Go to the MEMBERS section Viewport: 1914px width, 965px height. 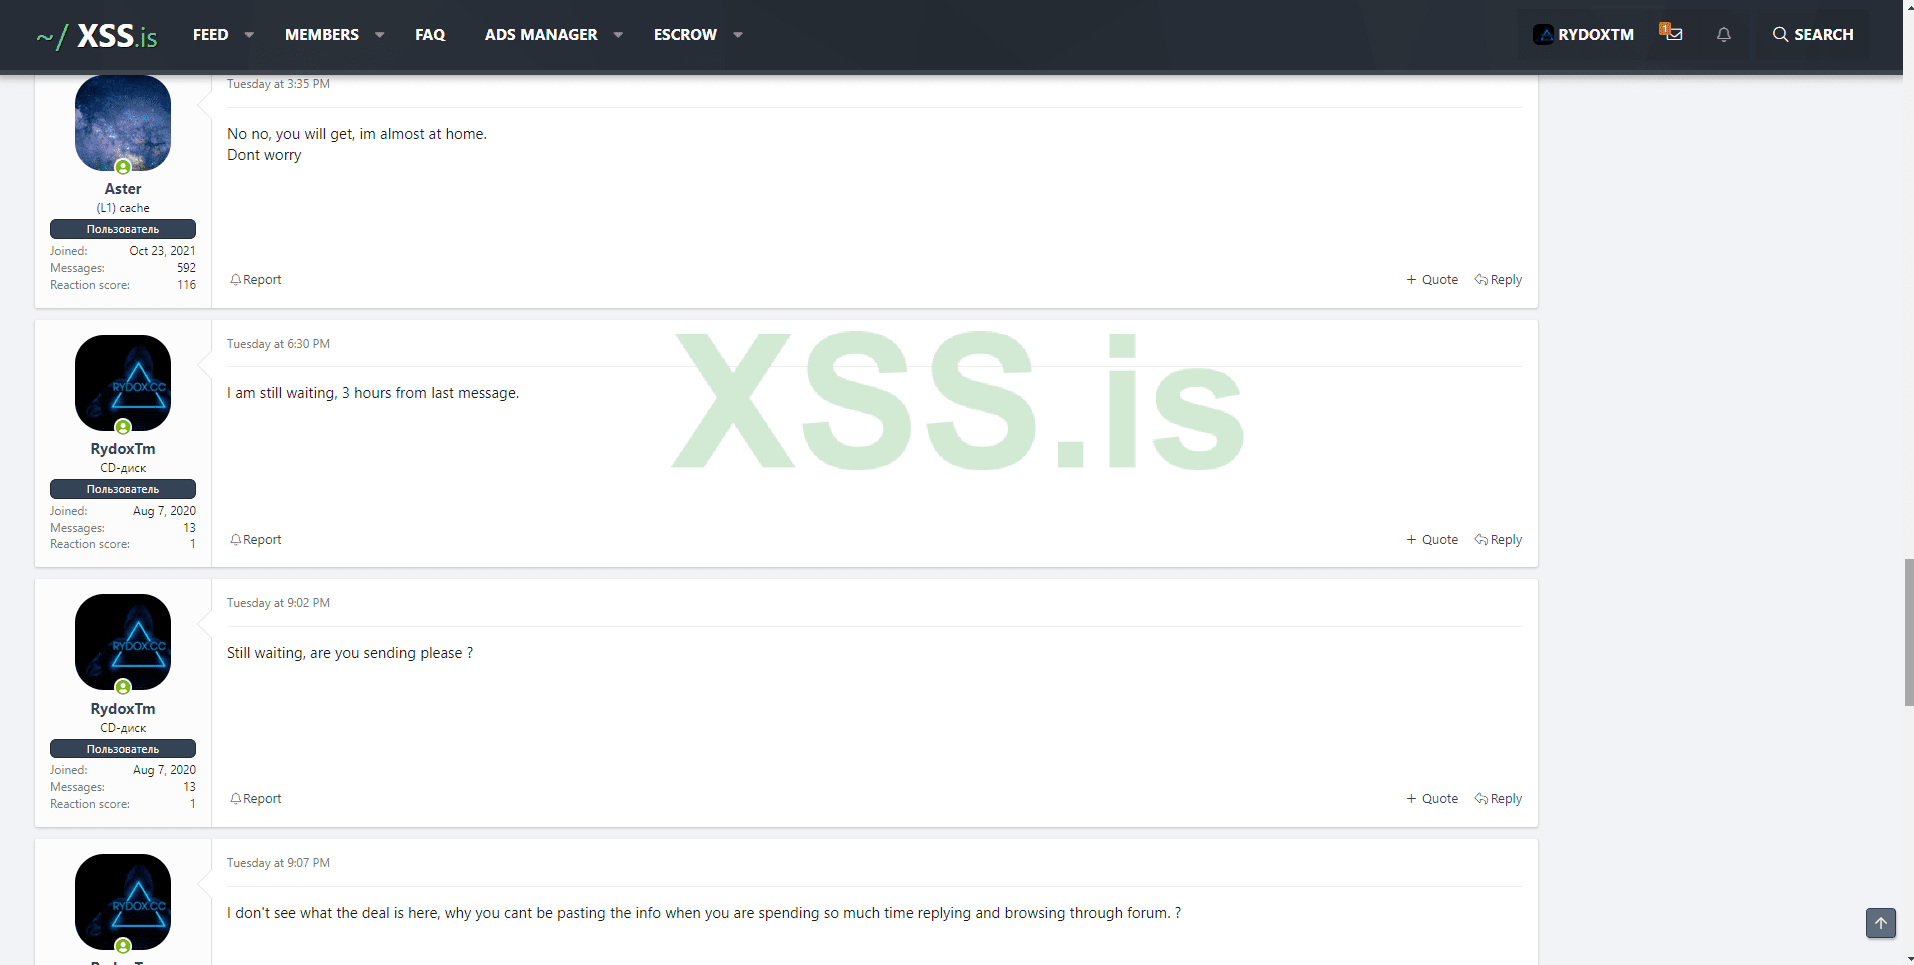[322, 35]
